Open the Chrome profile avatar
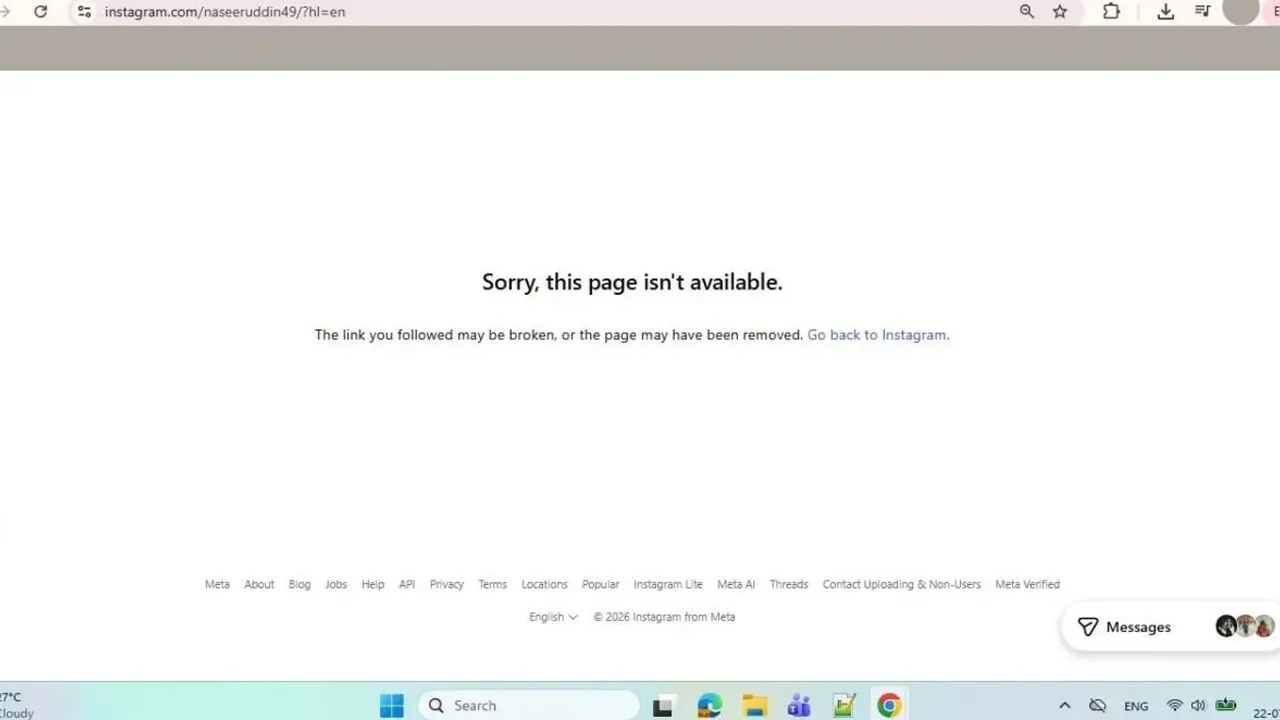Screen dimensions: 1280x720 (1241, 10)
